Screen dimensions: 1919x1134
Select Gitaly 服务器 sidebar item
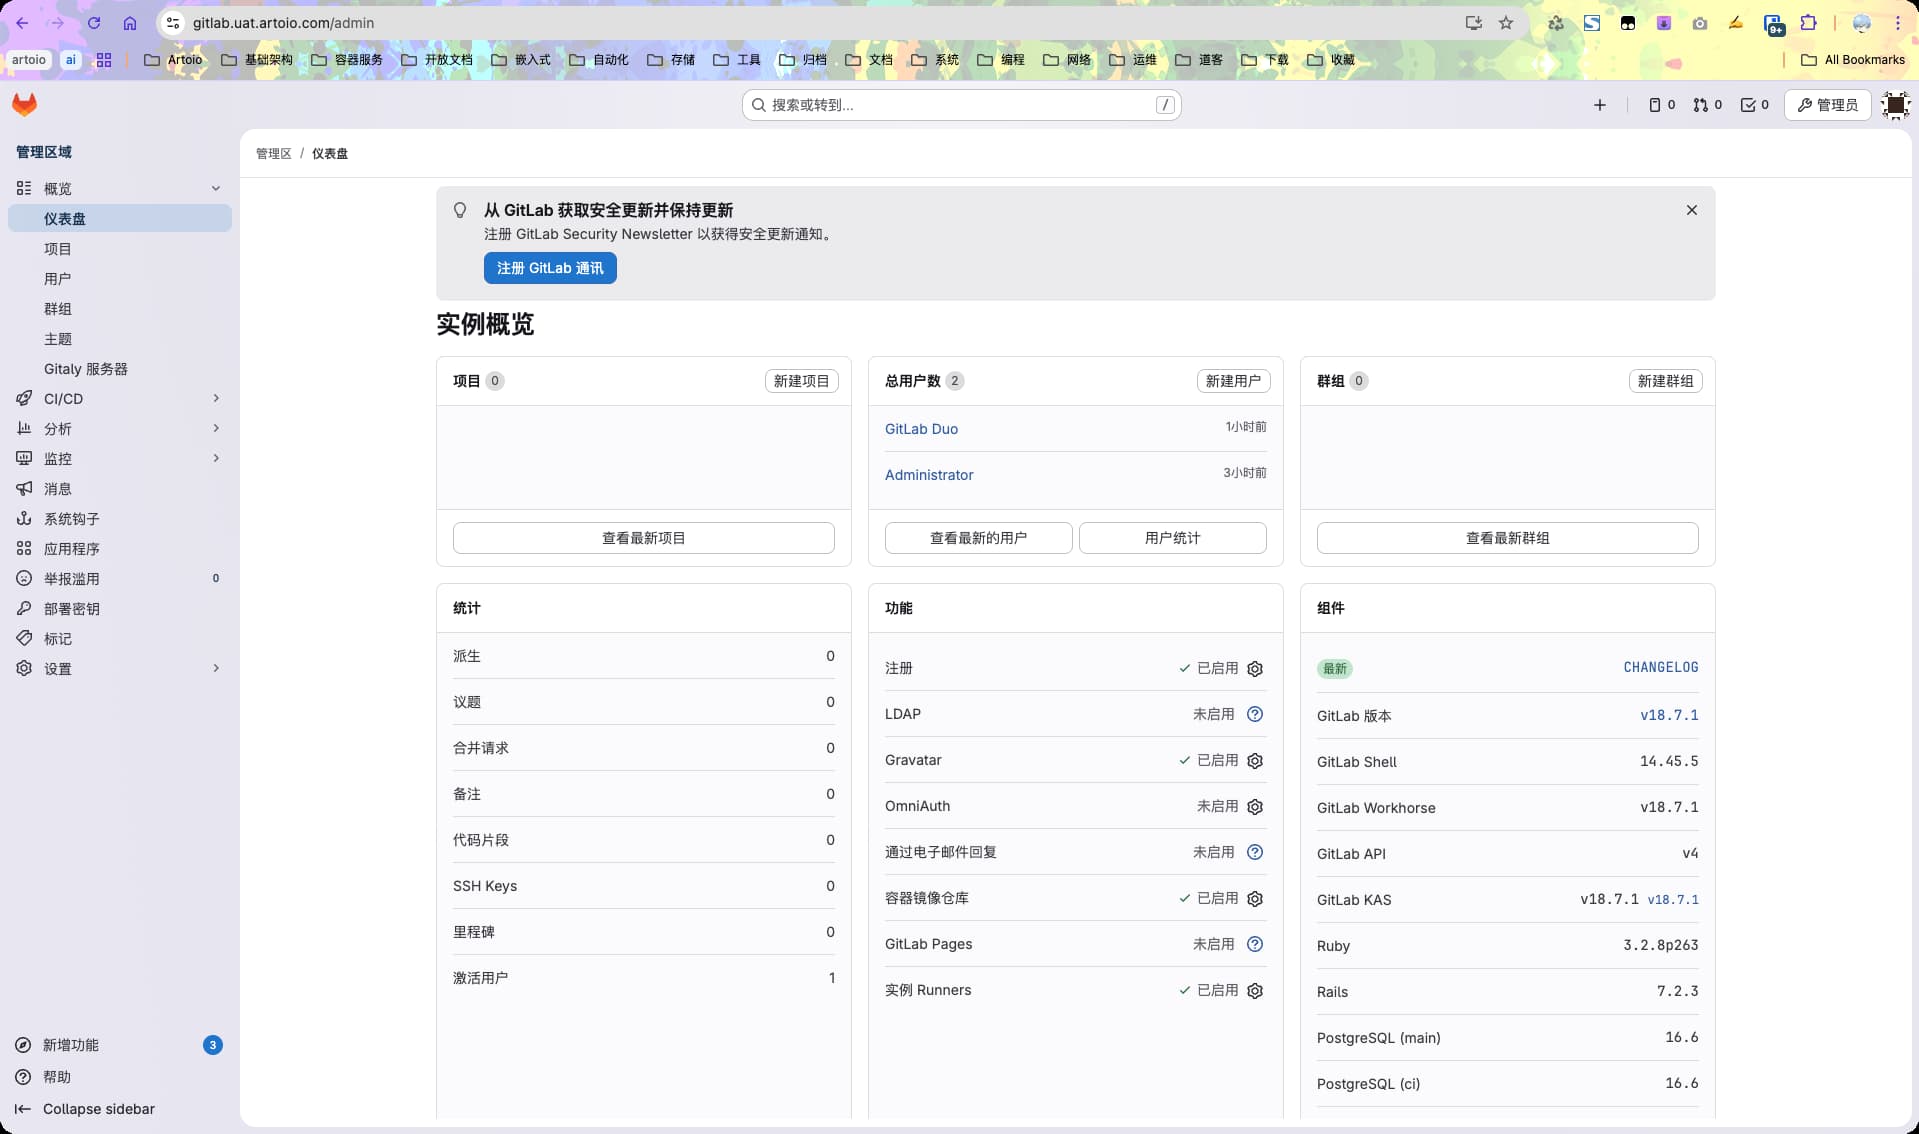click(x=86, y=369)
